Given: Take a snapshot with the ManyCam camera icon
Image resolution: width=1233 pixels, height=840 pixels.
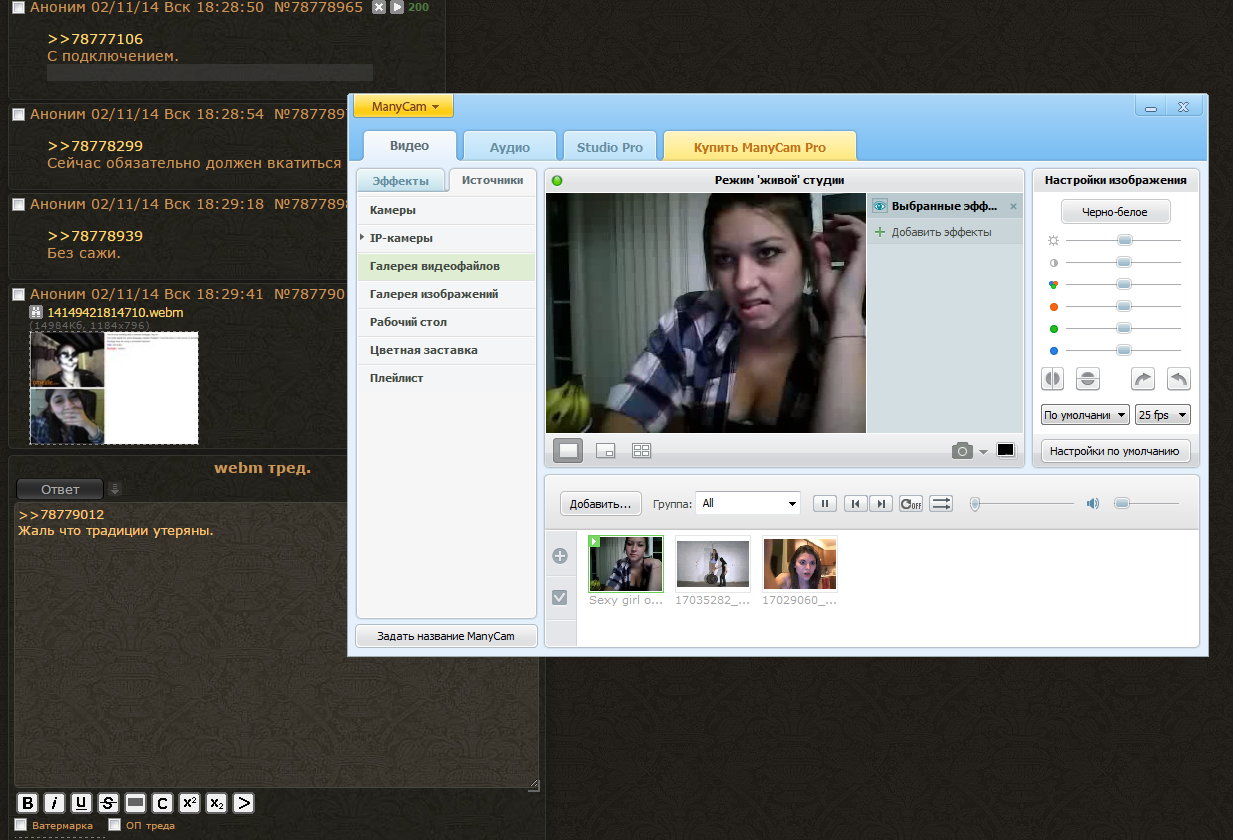Looking at the screenshot, I should pyautogui.click(x=962, y=451).
